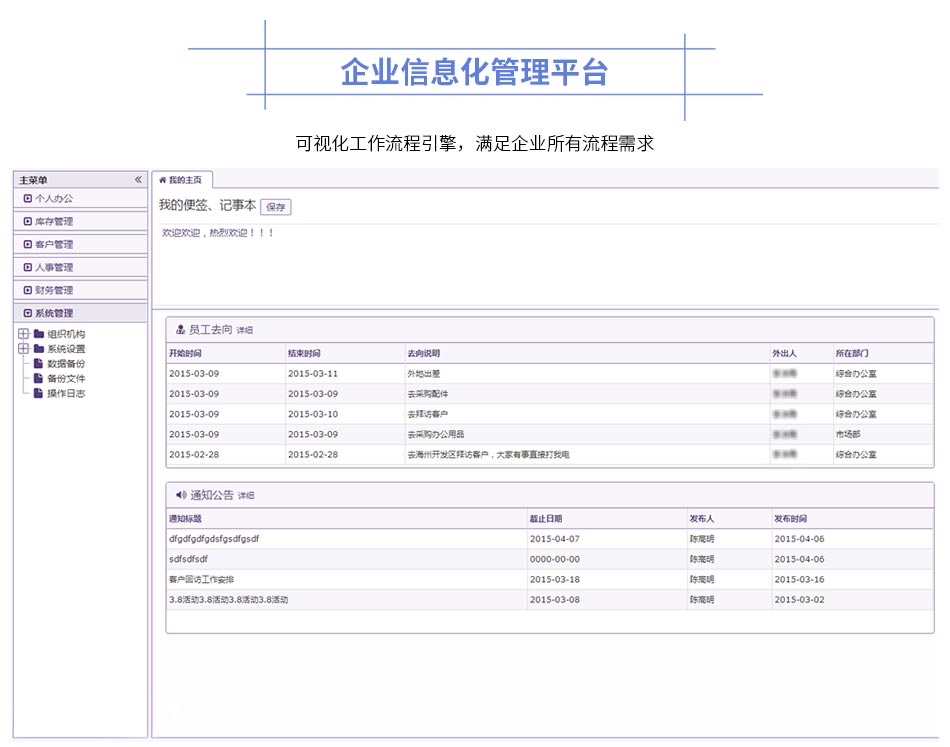This screenshot has height=747, width=950.
Task: Click the 个人办公 expand icon
Action: pos(27,198)
